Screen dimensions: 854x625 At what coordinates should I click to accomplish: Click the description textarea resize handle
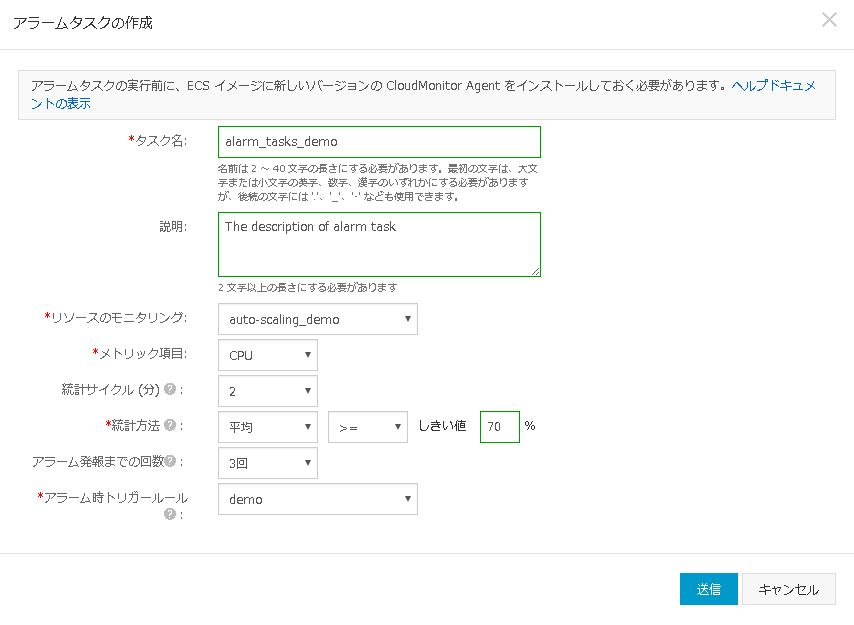coord(536,271)
